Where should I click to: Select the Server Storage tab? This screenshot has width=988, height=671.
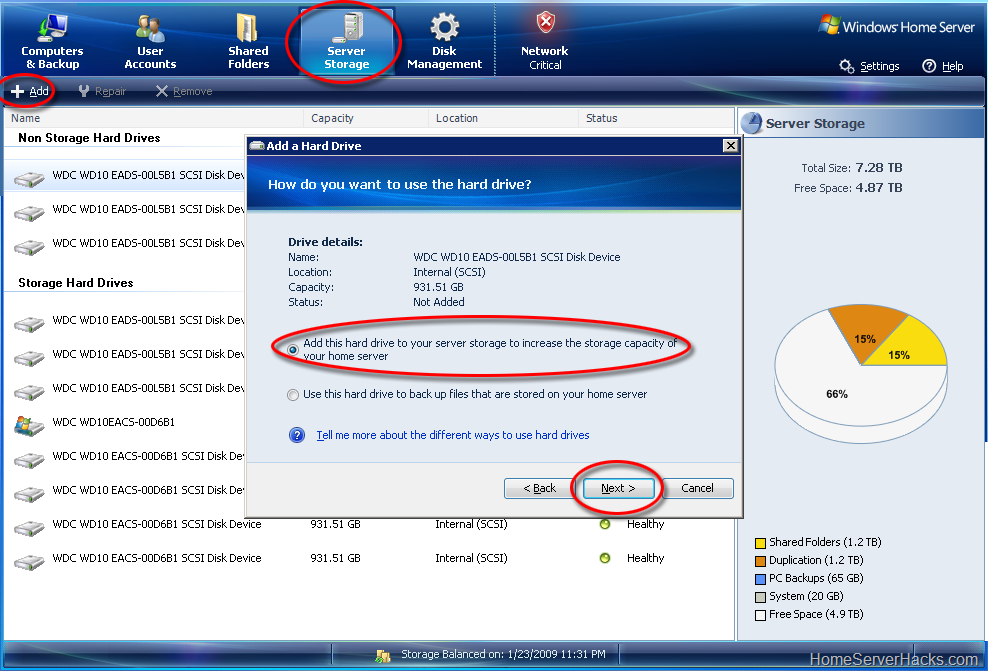[x=347, y=42]
